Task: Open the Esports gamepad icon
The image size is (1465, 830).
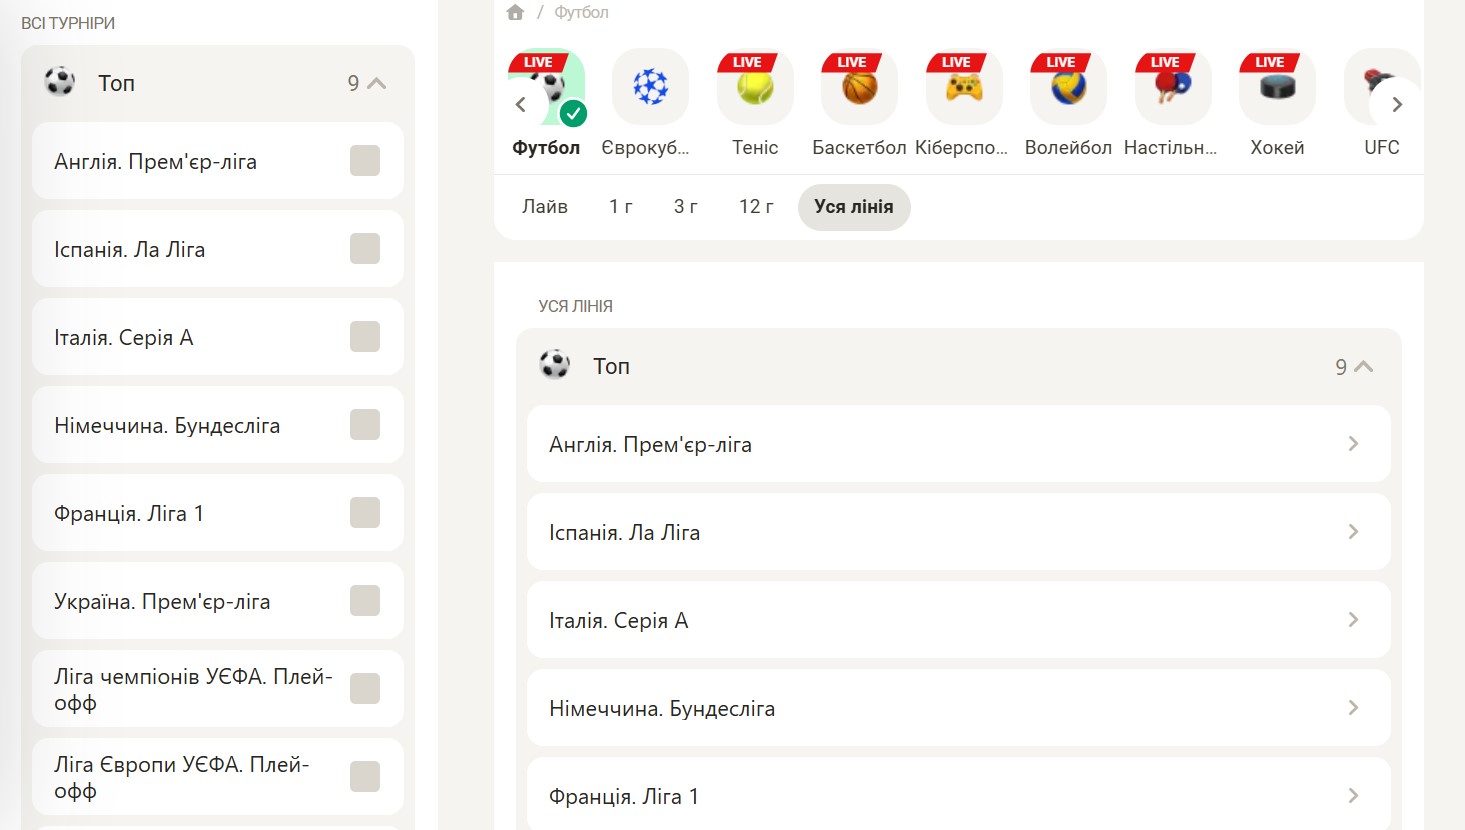Action: click(963, 88)
